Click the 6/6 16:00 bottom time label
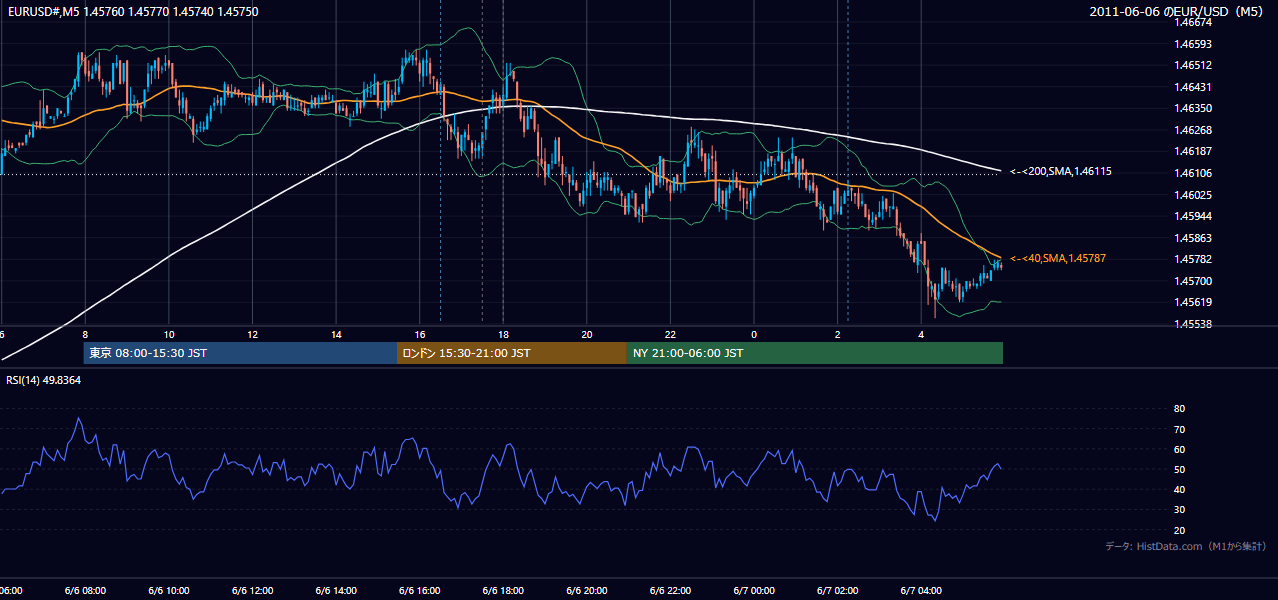 click(x=420, y=590)
